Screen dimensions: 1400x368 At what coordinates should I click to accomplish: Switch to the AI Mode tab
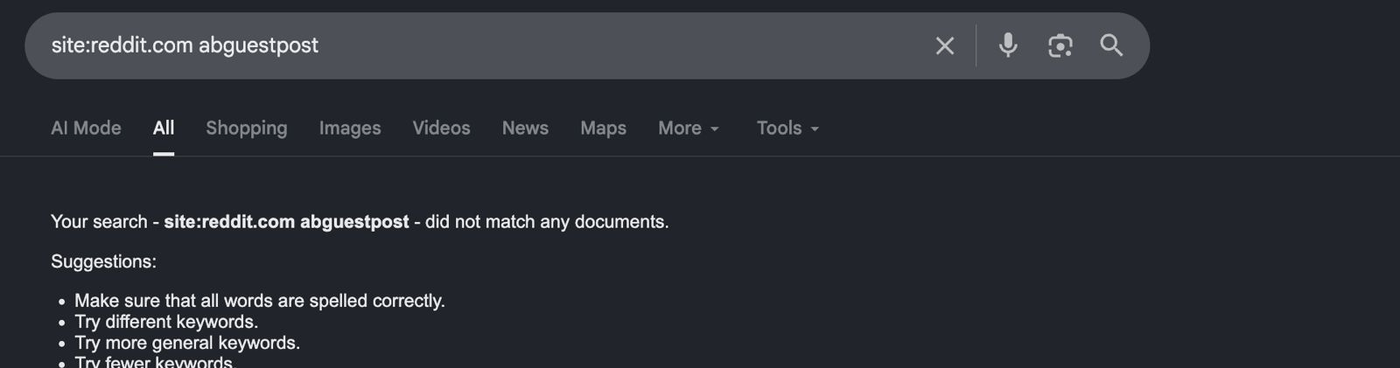pos(86,128)
